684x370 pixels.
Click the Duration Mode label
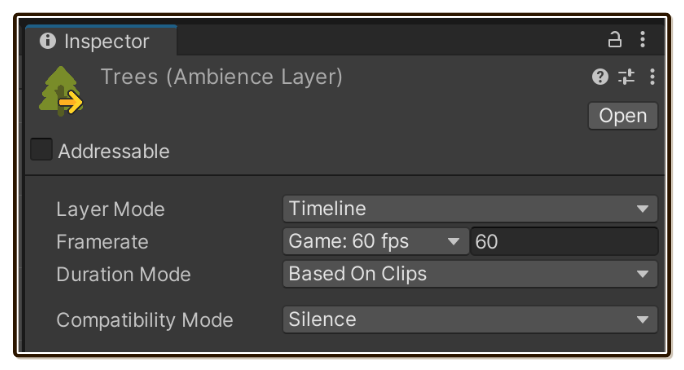[x=123, y=274]
